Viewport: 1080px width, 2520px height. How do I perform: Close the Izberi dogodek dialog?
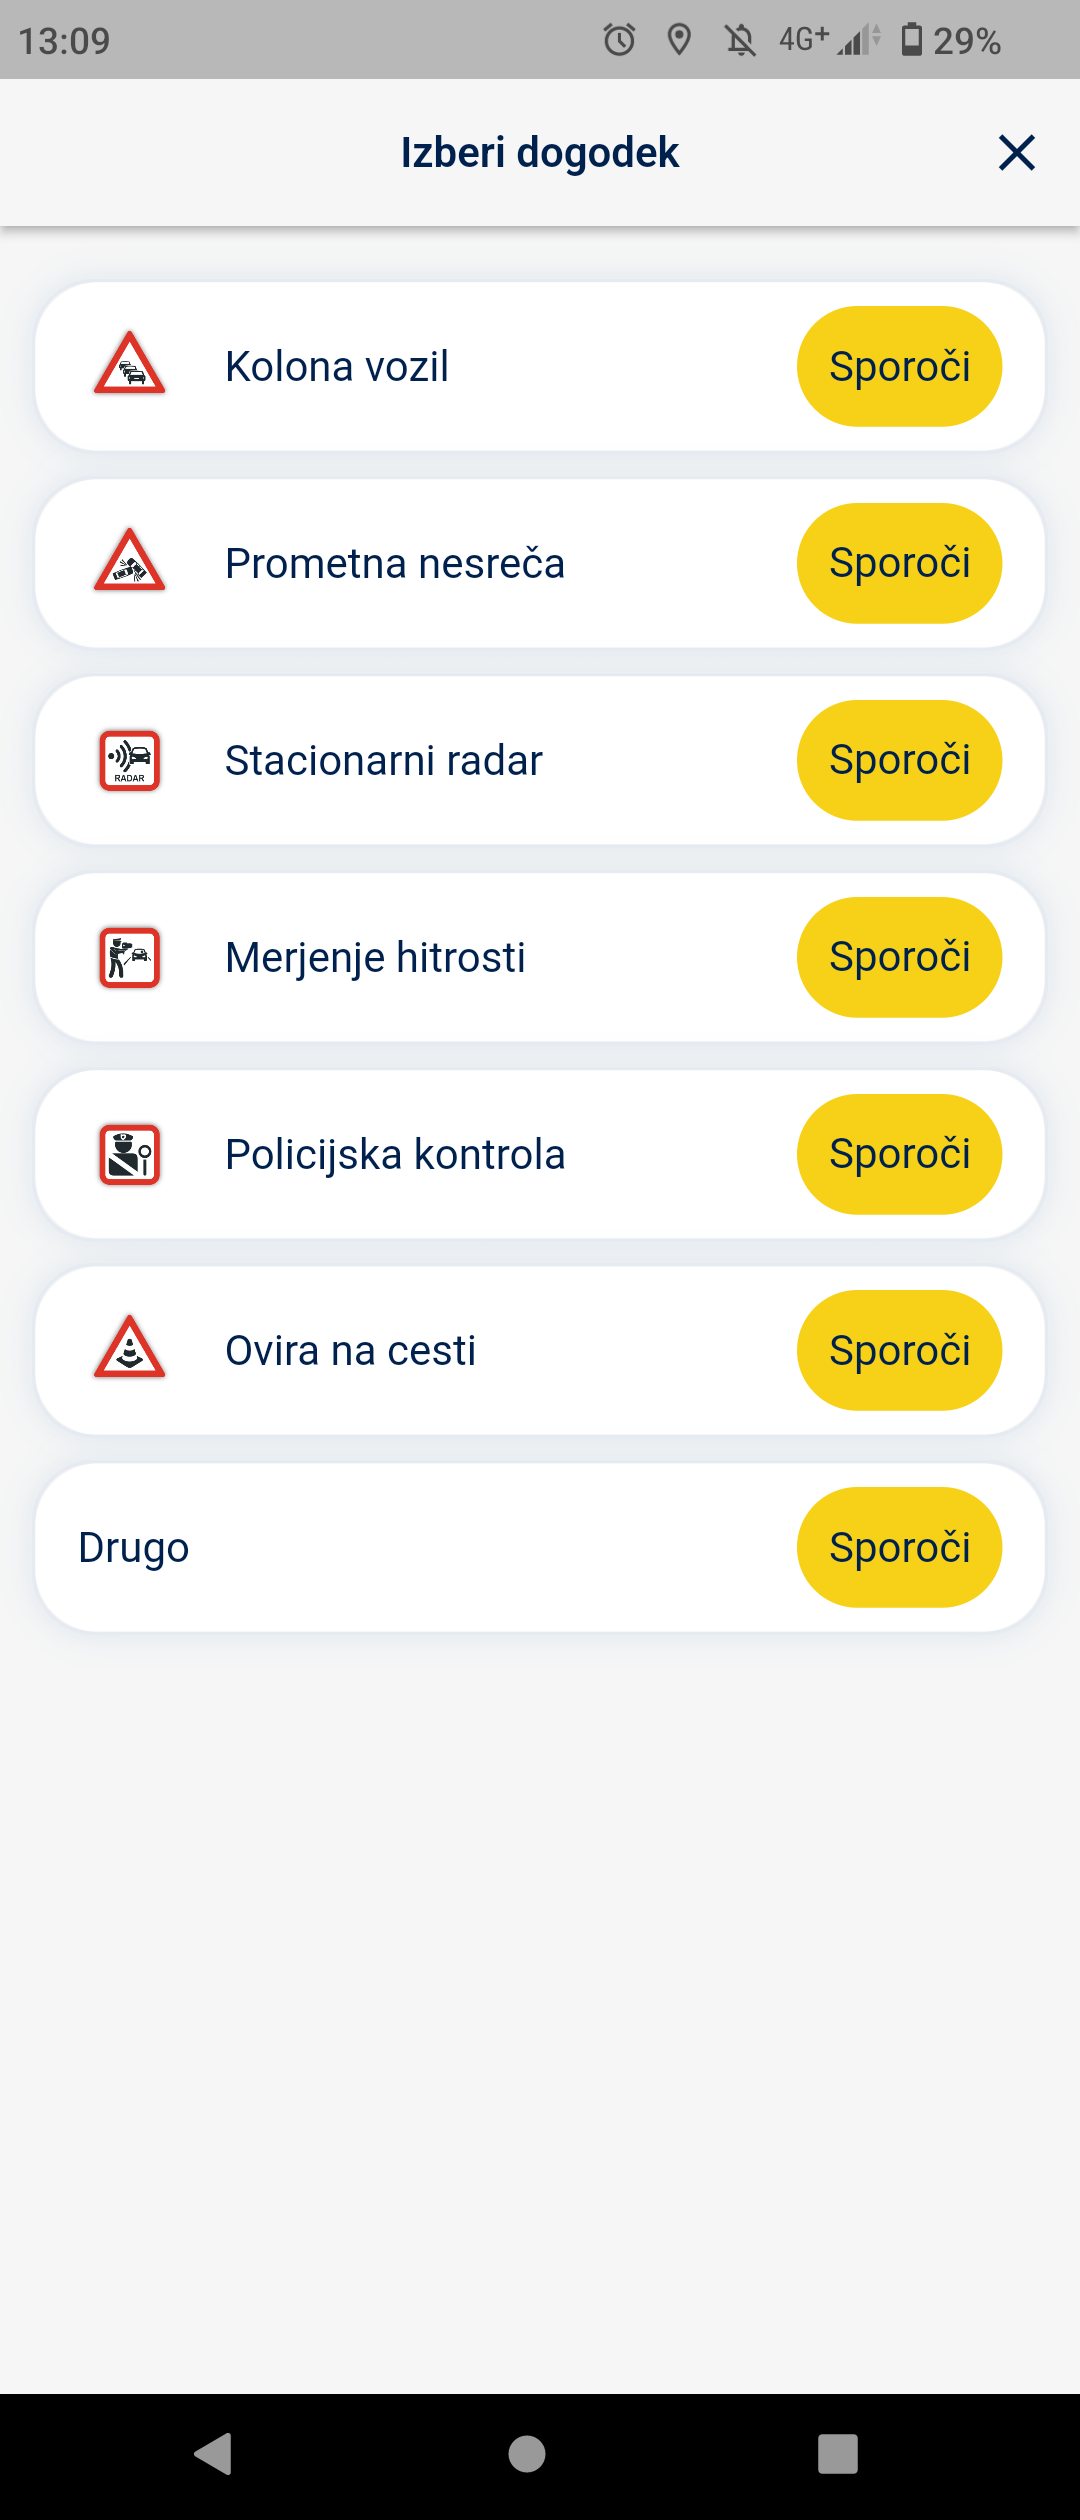(x=1016, y=153)
